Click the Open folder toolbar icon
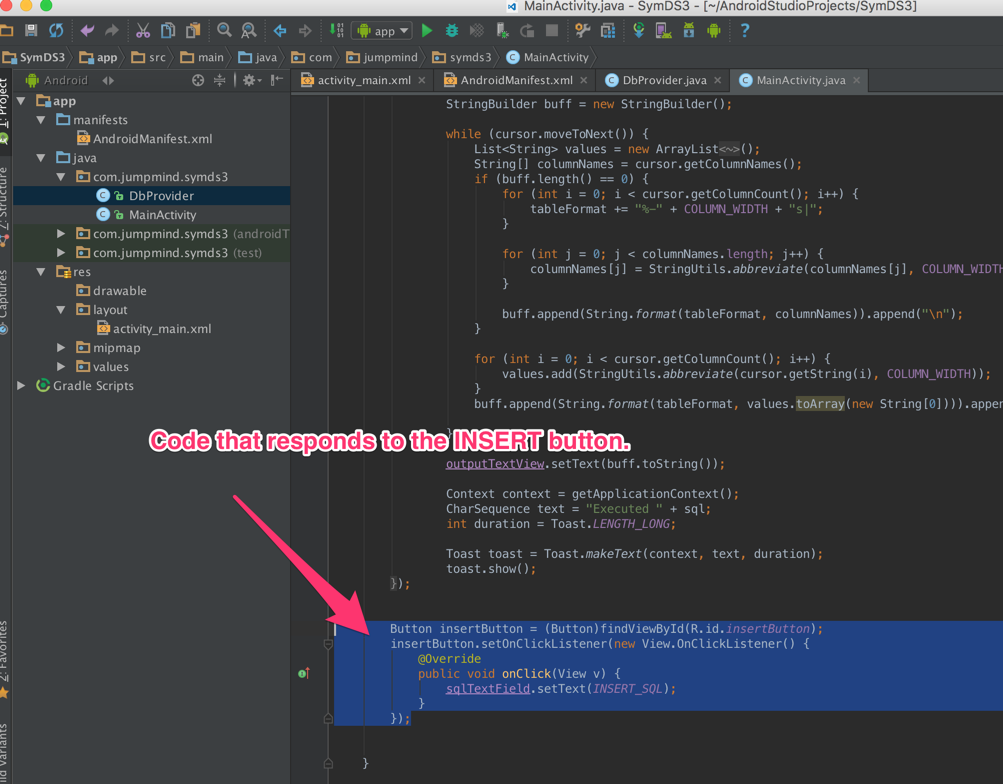This screenshot has height=784, width=1003. pos(6,31)
